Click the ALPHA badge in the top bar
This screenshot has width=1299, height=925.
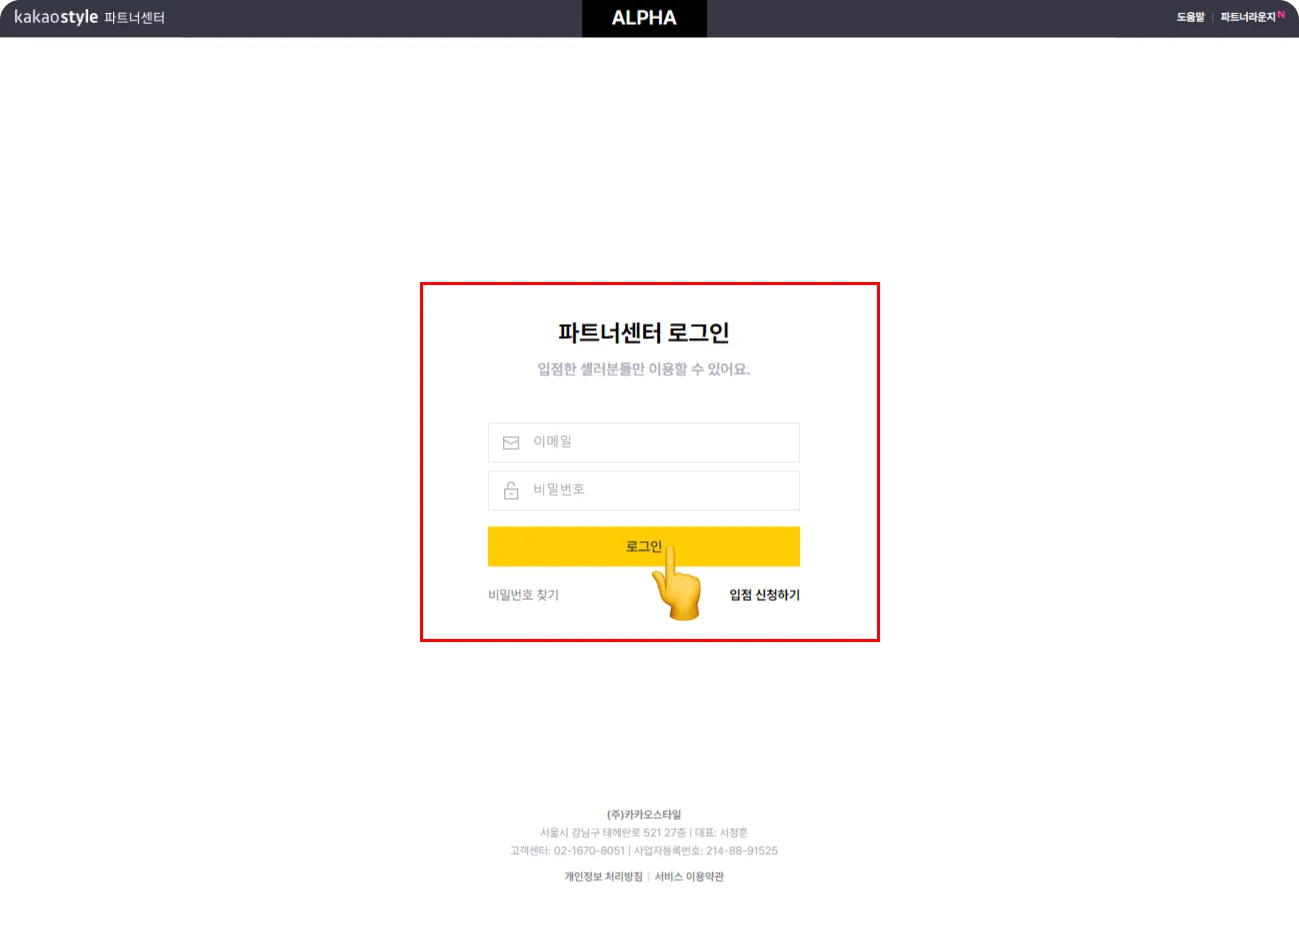click(644, 18)
